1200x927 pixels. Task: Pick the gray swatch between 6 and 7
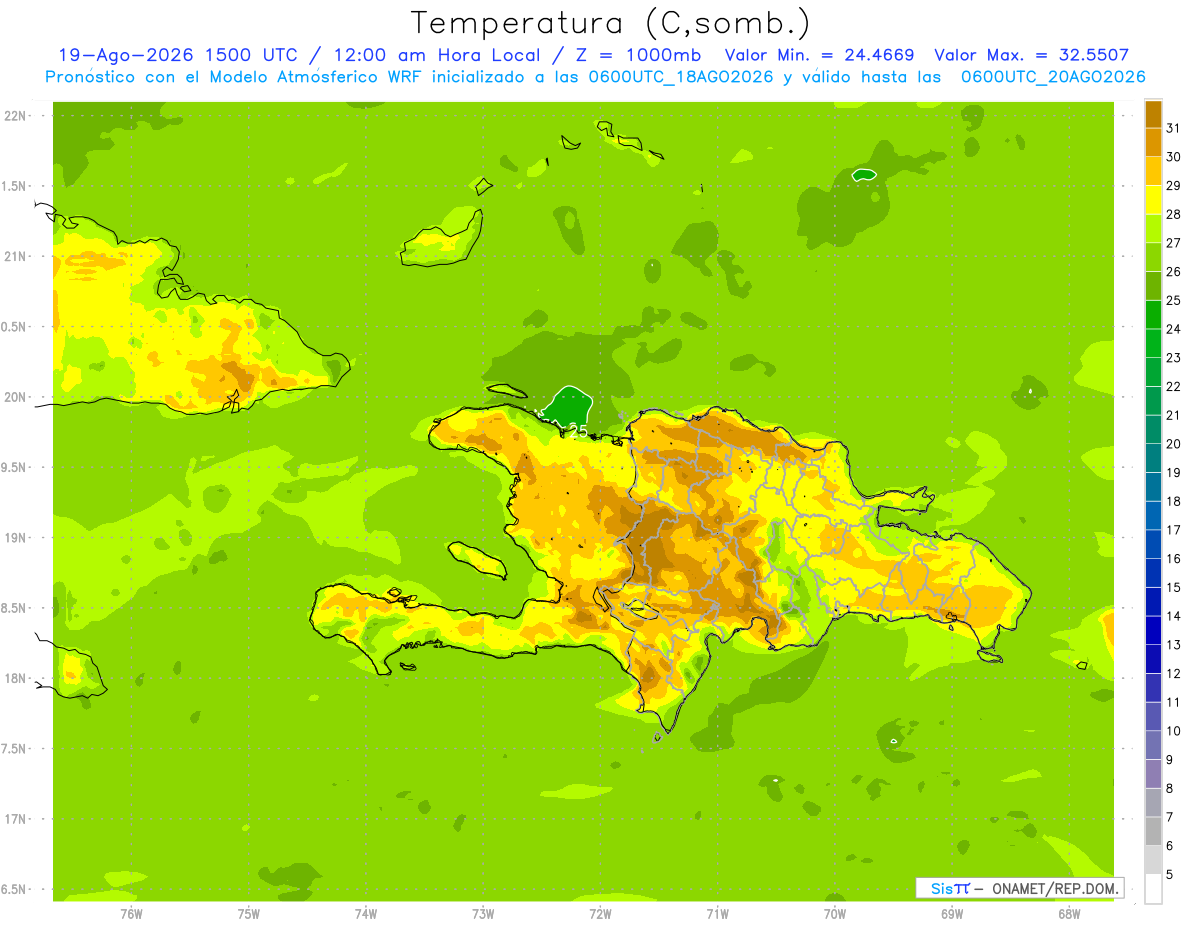(x=1153, y=832)
